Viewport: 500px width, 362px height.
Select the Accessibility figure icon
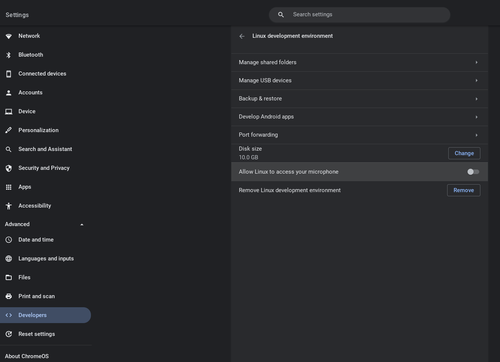9,206
